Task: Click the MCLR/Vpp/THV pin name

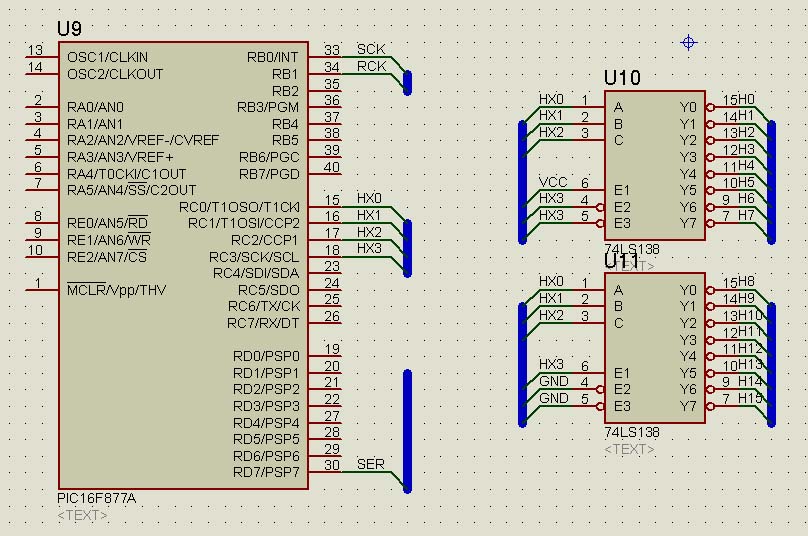Action: (x=116, y=290)
